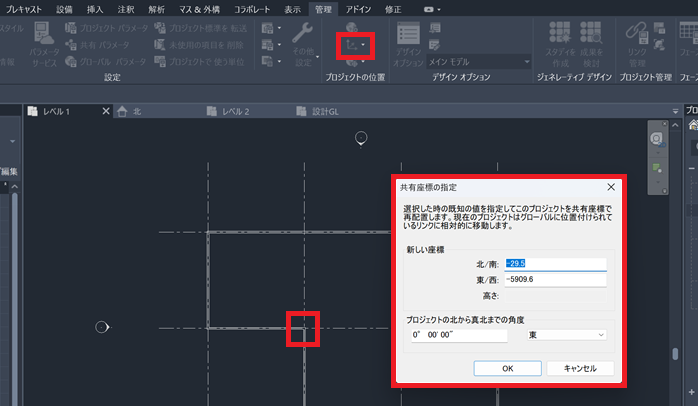Screen dimensions: 698x406
Task: Open プレキャスト ribbon tab
Action: point(24,9)
